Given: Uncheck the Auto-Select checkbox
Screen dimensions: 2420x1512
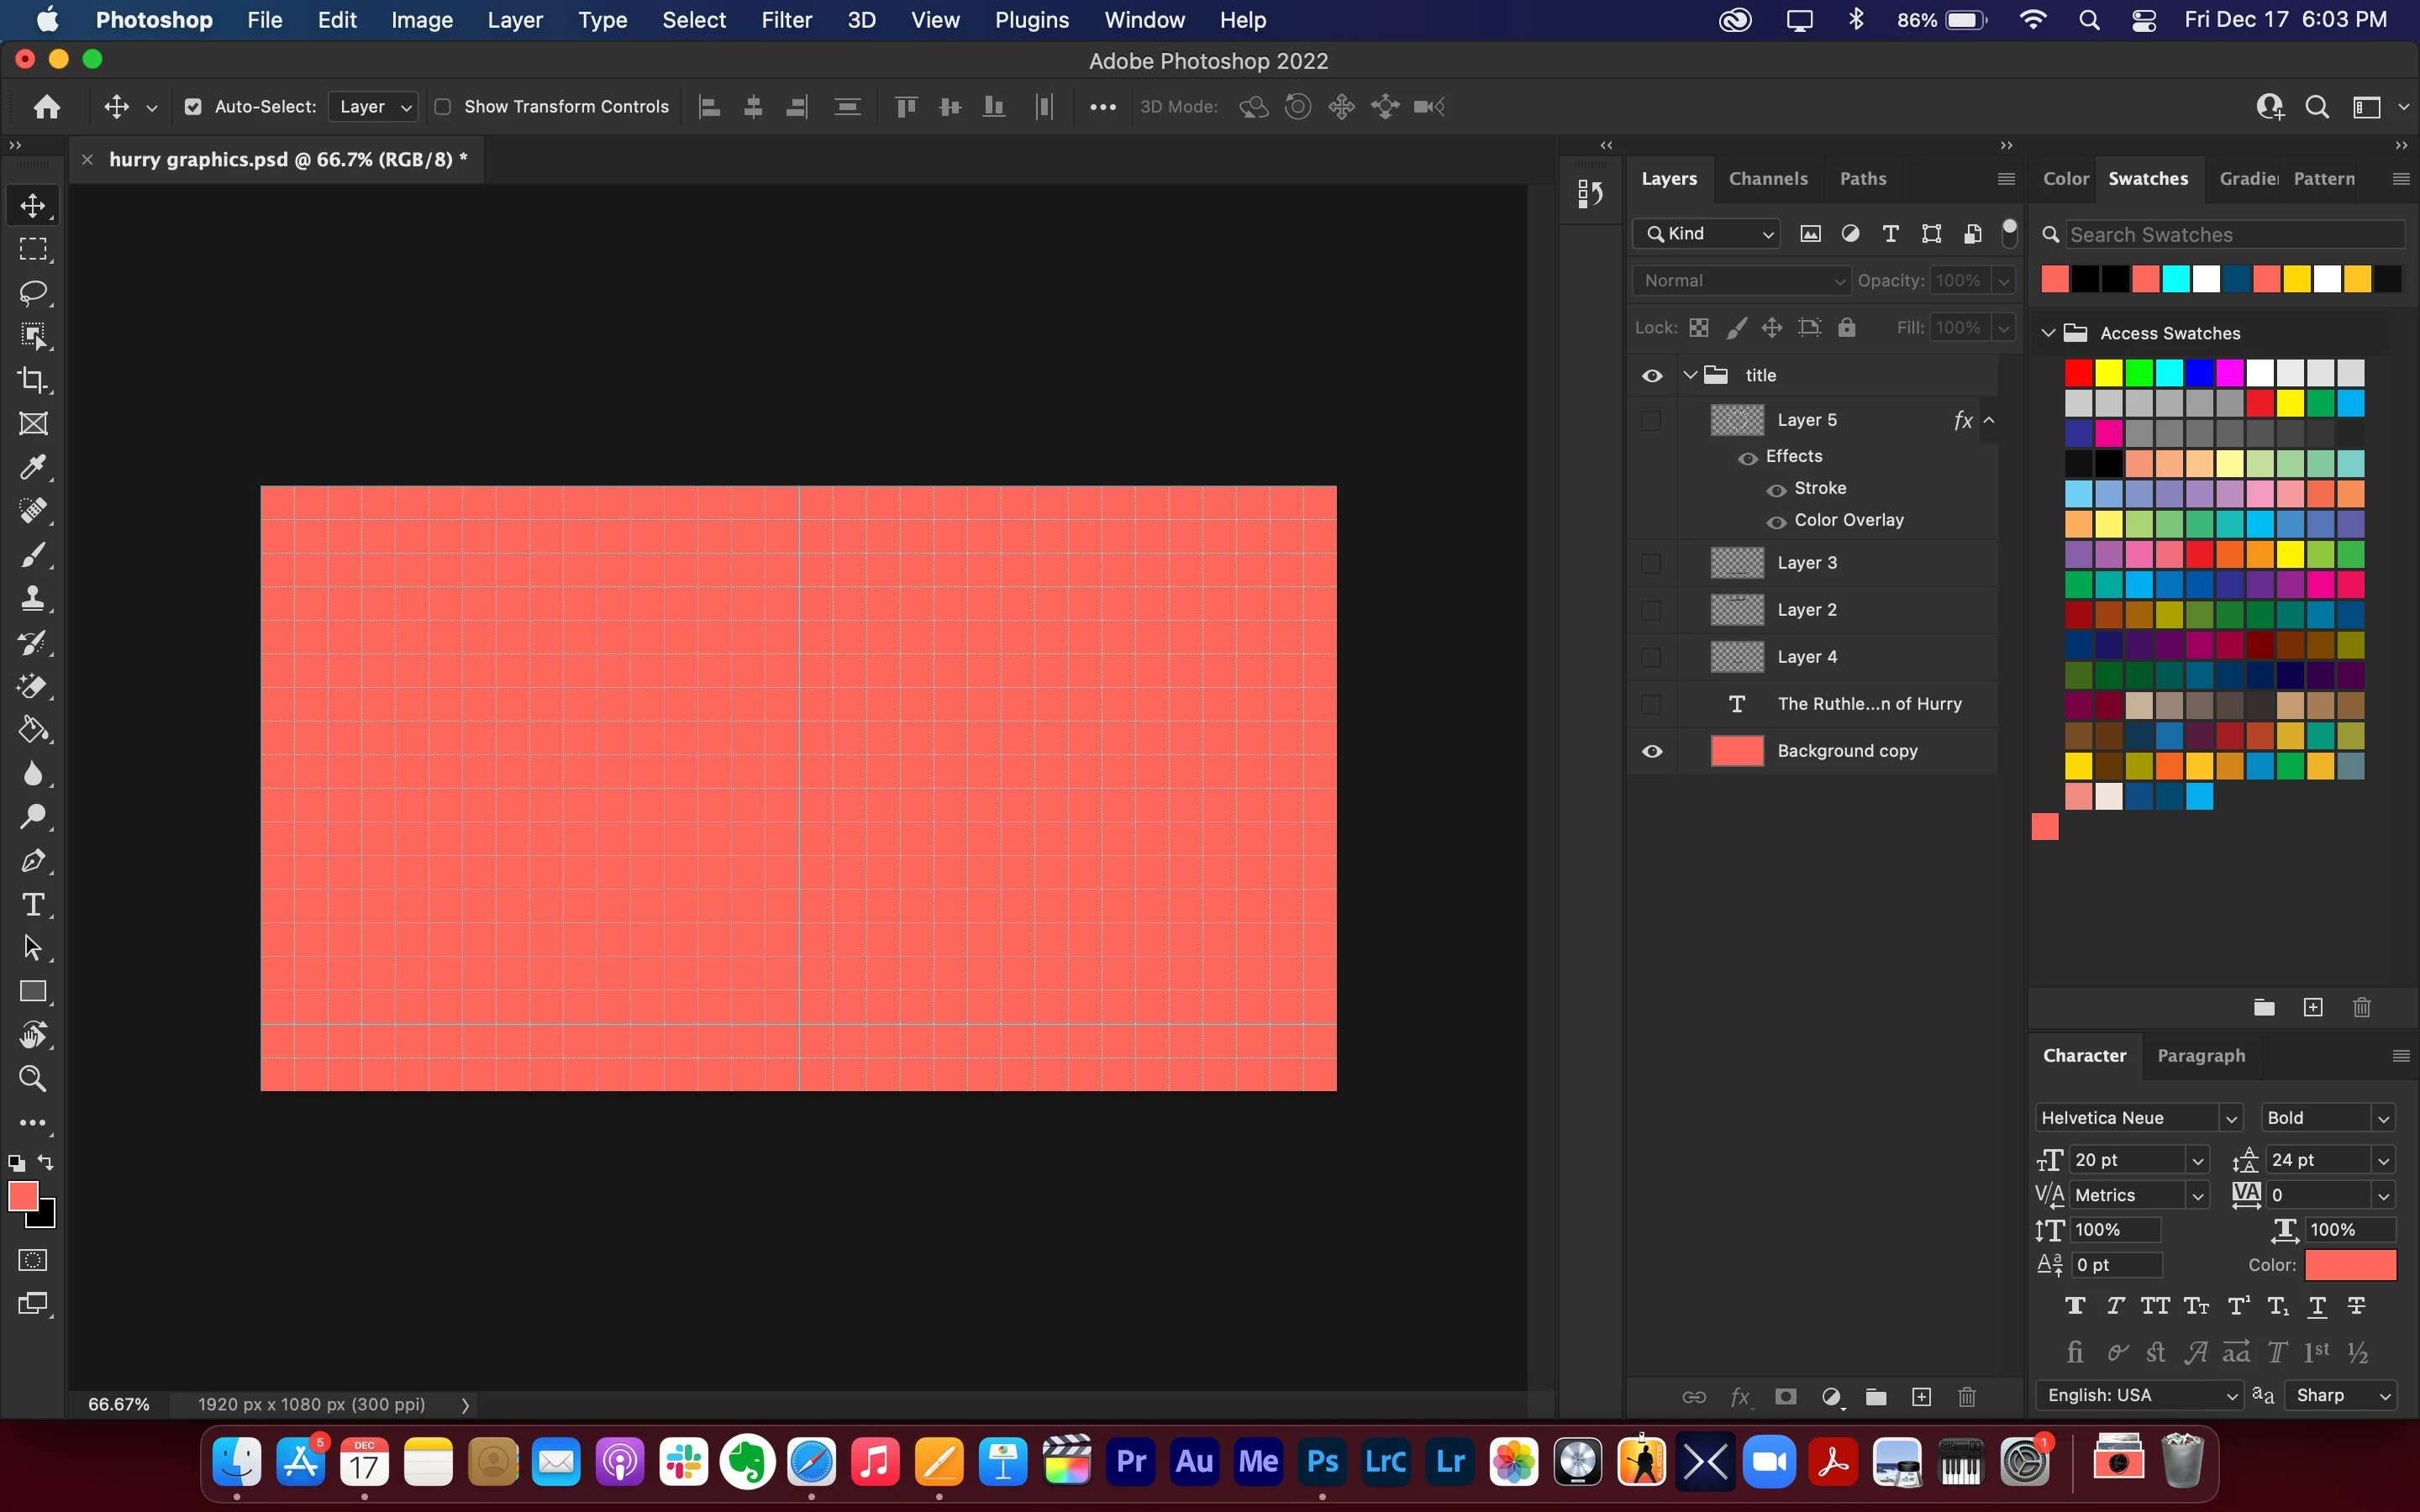Looking at the screenshot, I should coord(193,106).
